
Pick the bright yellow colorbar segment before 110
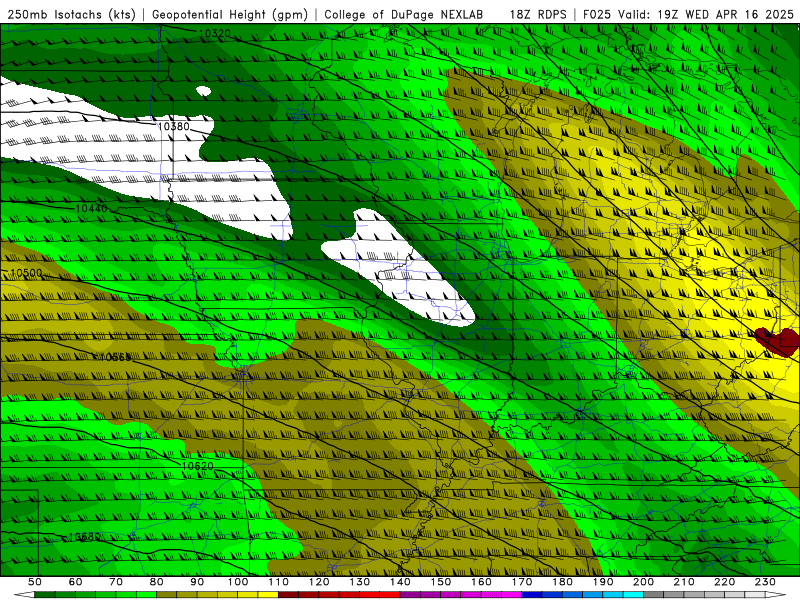click(x=268, y=595)
